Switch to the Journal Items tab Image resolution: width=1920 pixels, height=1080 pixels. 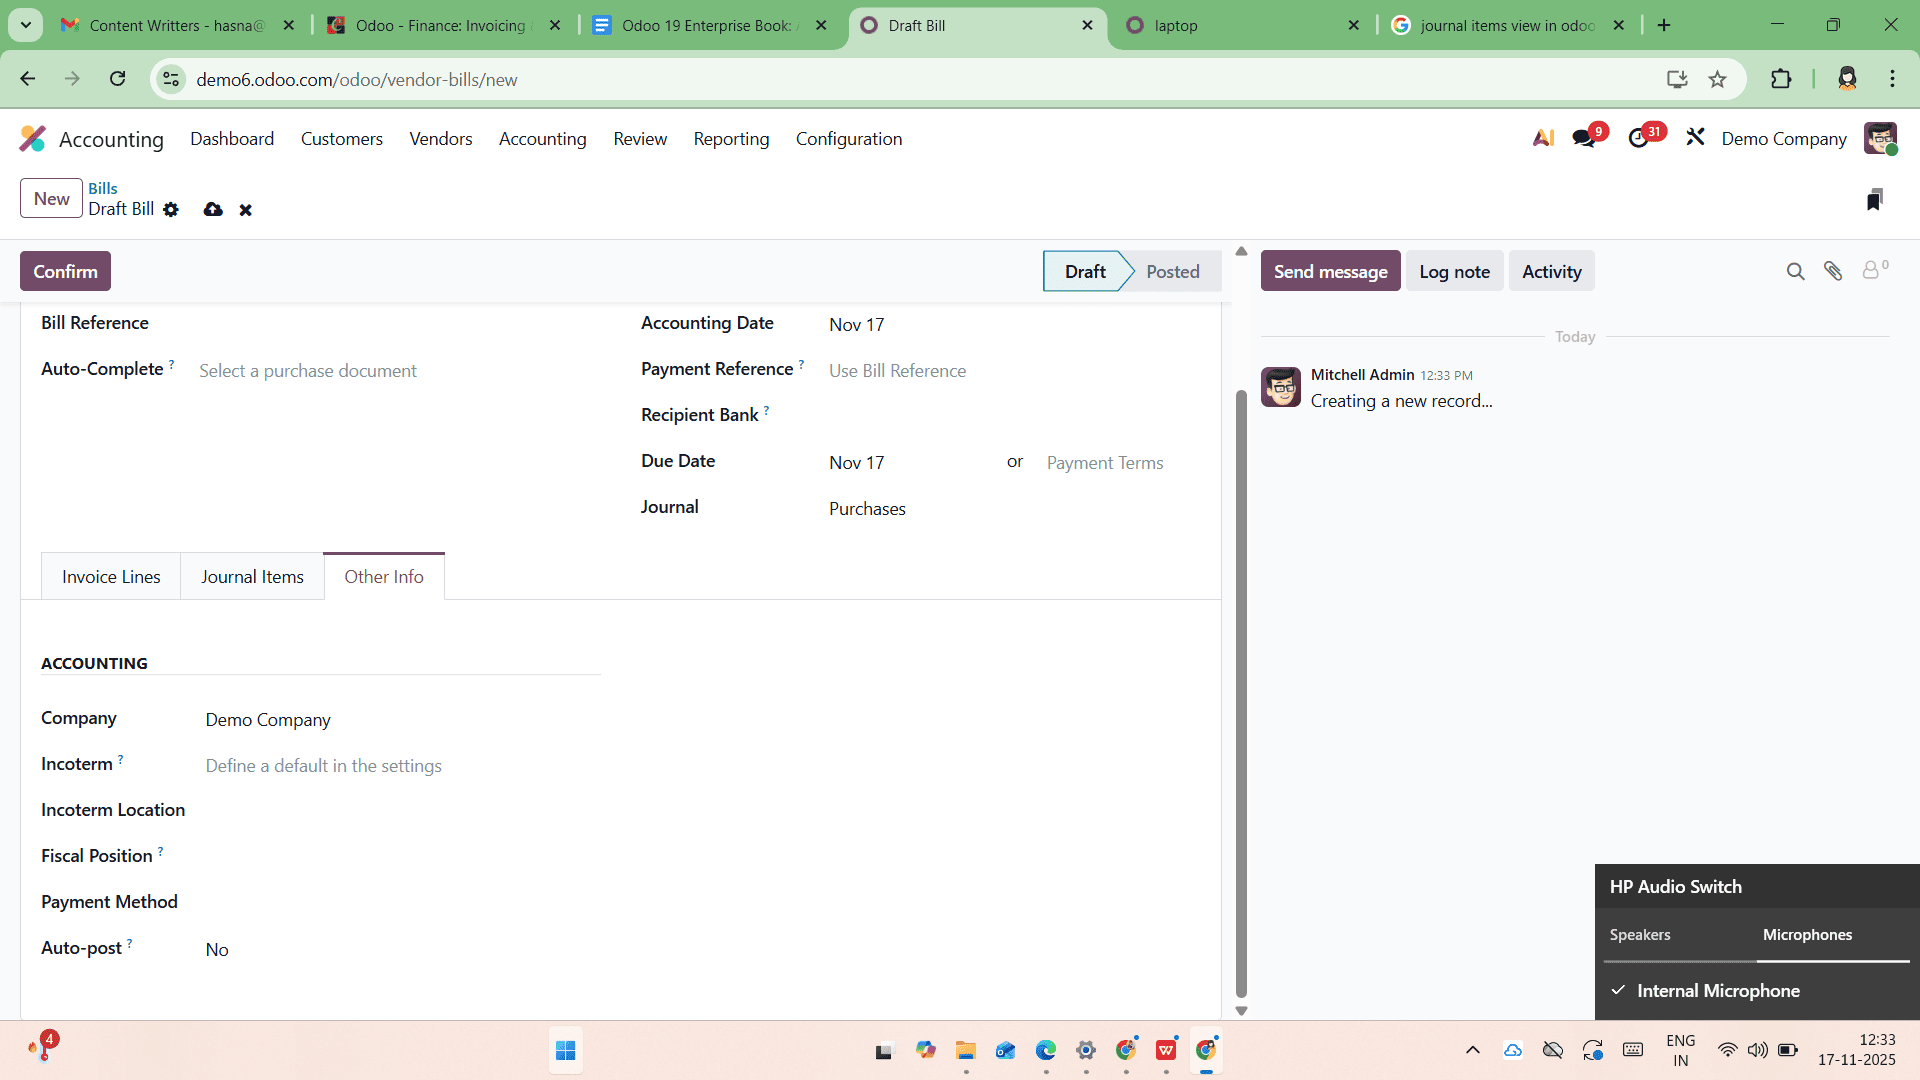point(252,576)
